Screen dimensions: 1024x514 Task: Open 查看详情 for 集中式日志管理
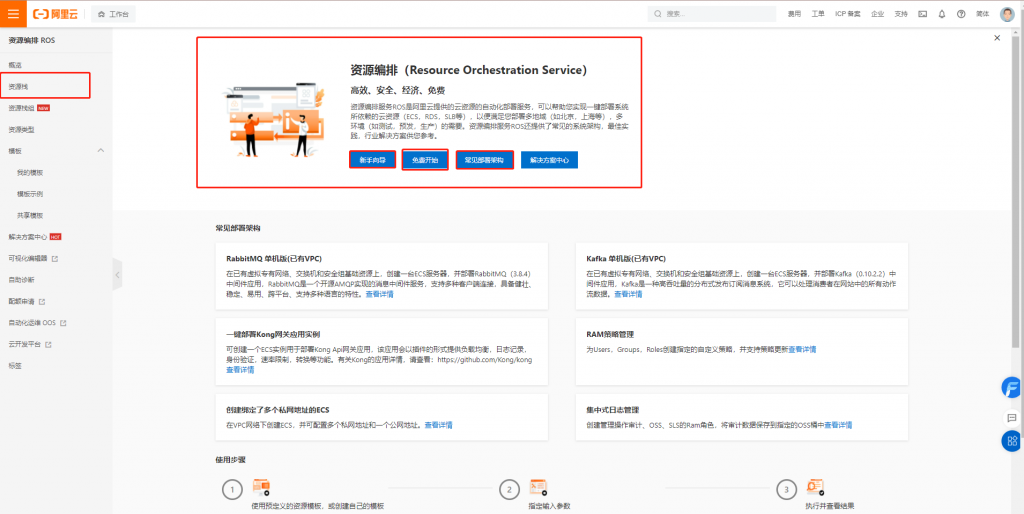coord(838,425)
